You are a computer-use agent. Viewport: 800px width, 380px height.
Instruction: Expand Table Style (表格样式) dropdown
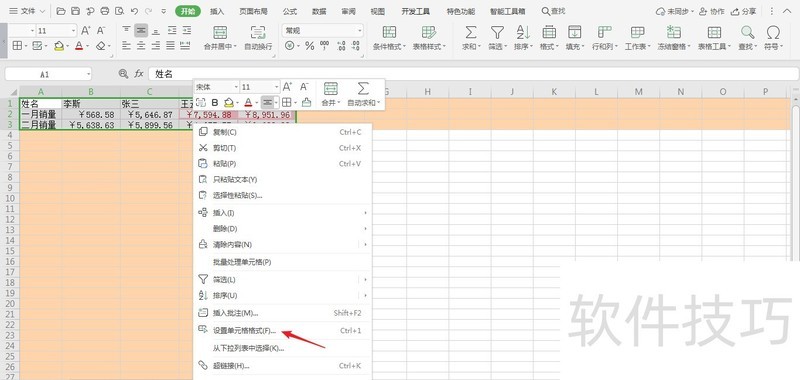444,46
